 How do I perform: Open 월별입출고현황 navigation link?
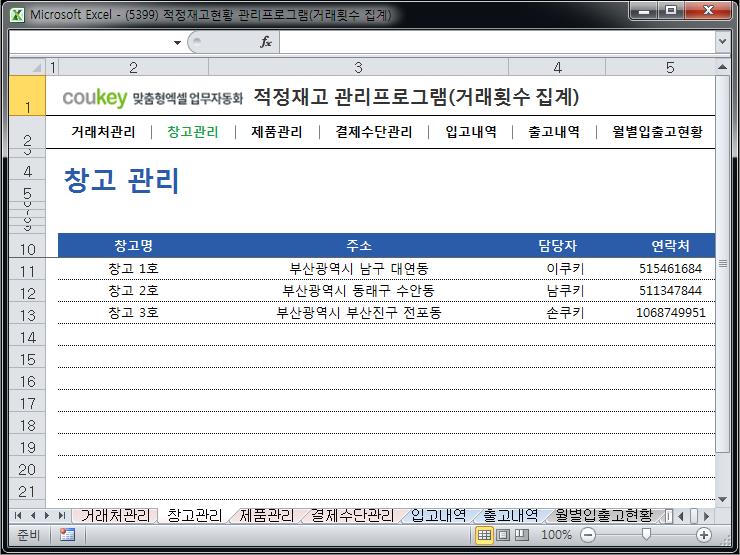[x=657, y=132]
